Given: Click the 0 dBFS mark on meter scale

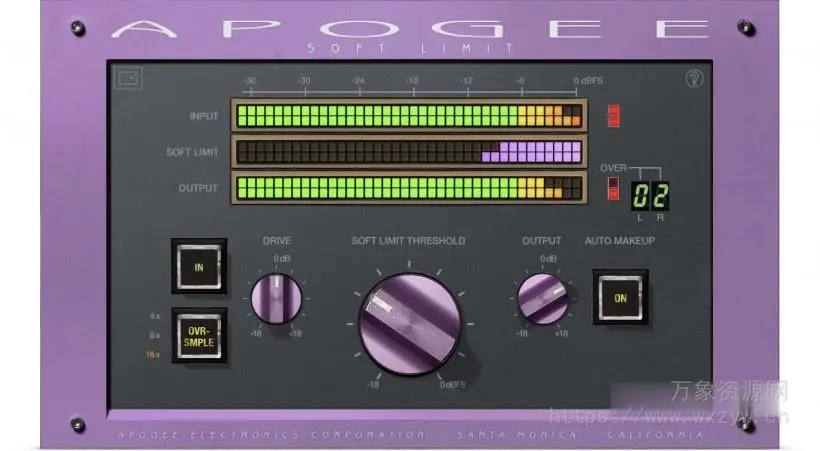Looking at the screenshot, I should 585,80.
